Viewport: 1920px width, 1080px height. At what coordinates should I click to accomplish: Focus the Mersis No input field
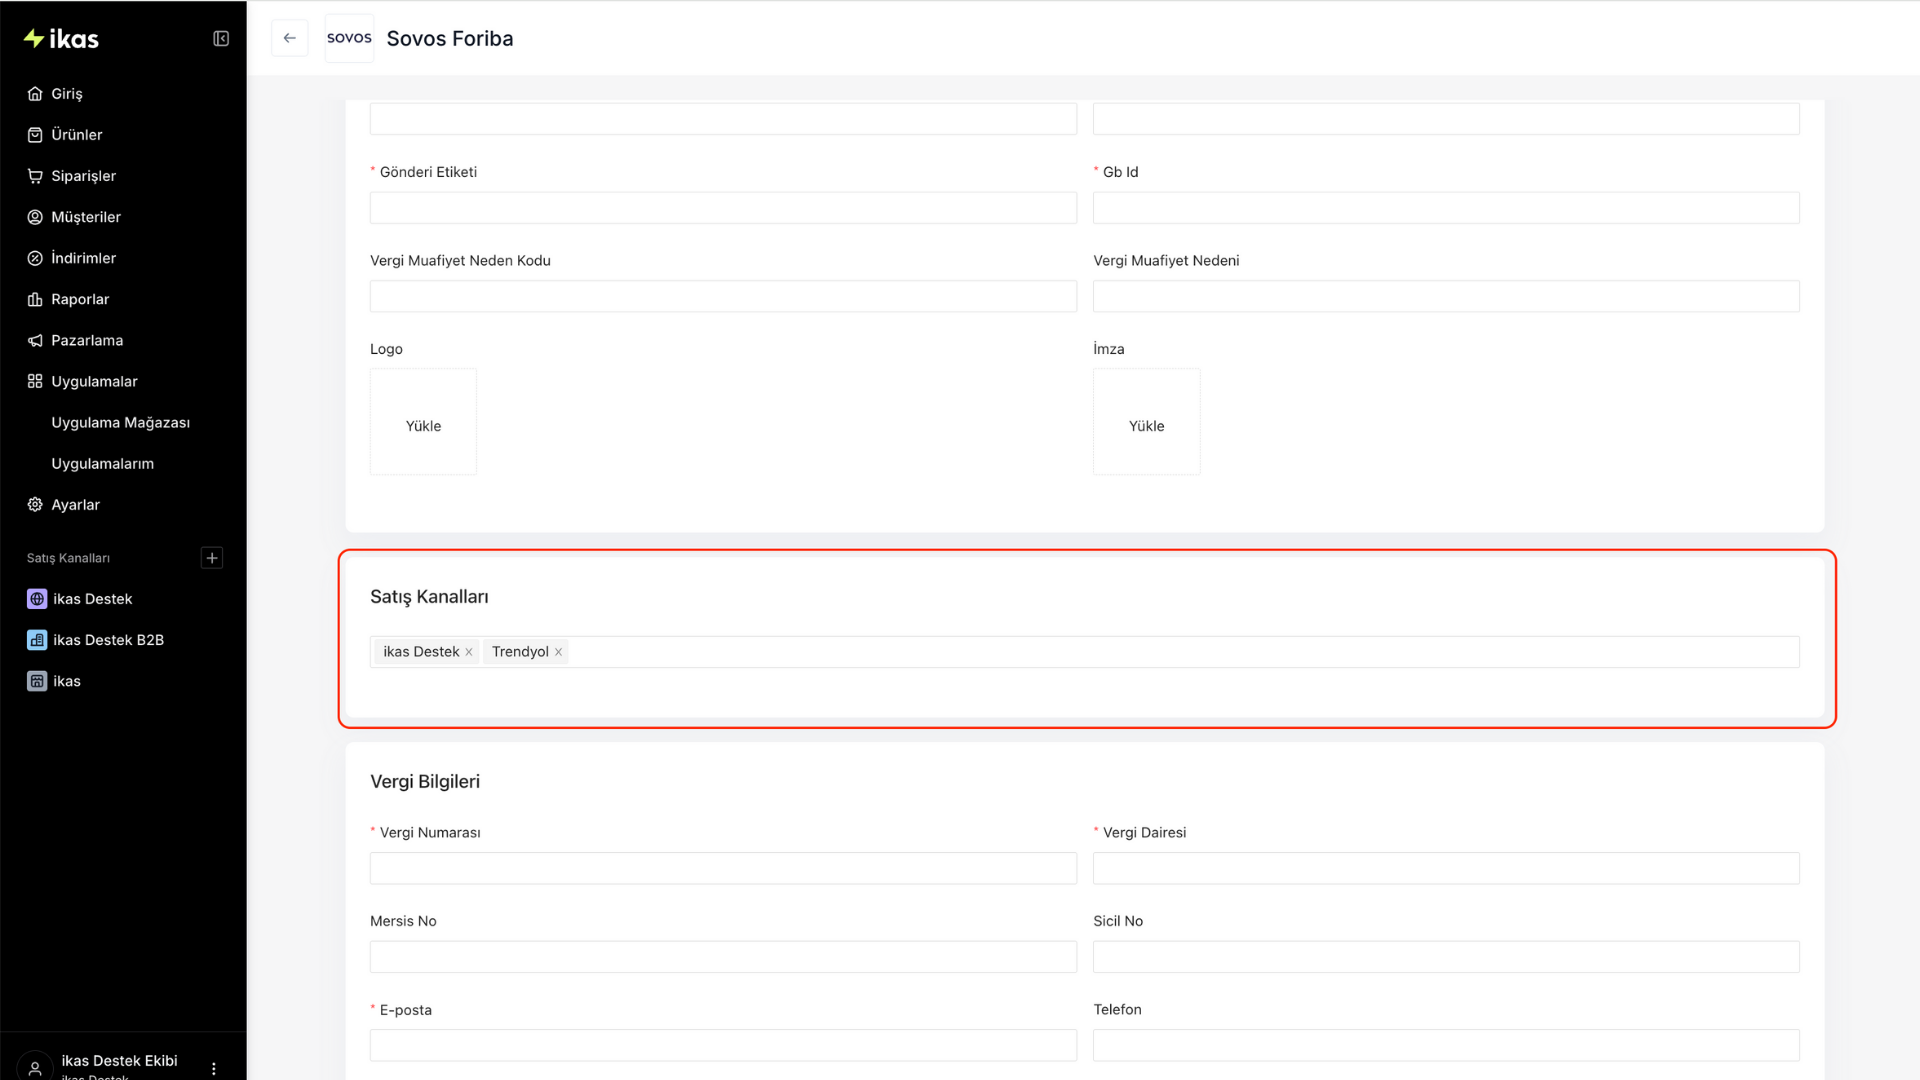point(723,957)
